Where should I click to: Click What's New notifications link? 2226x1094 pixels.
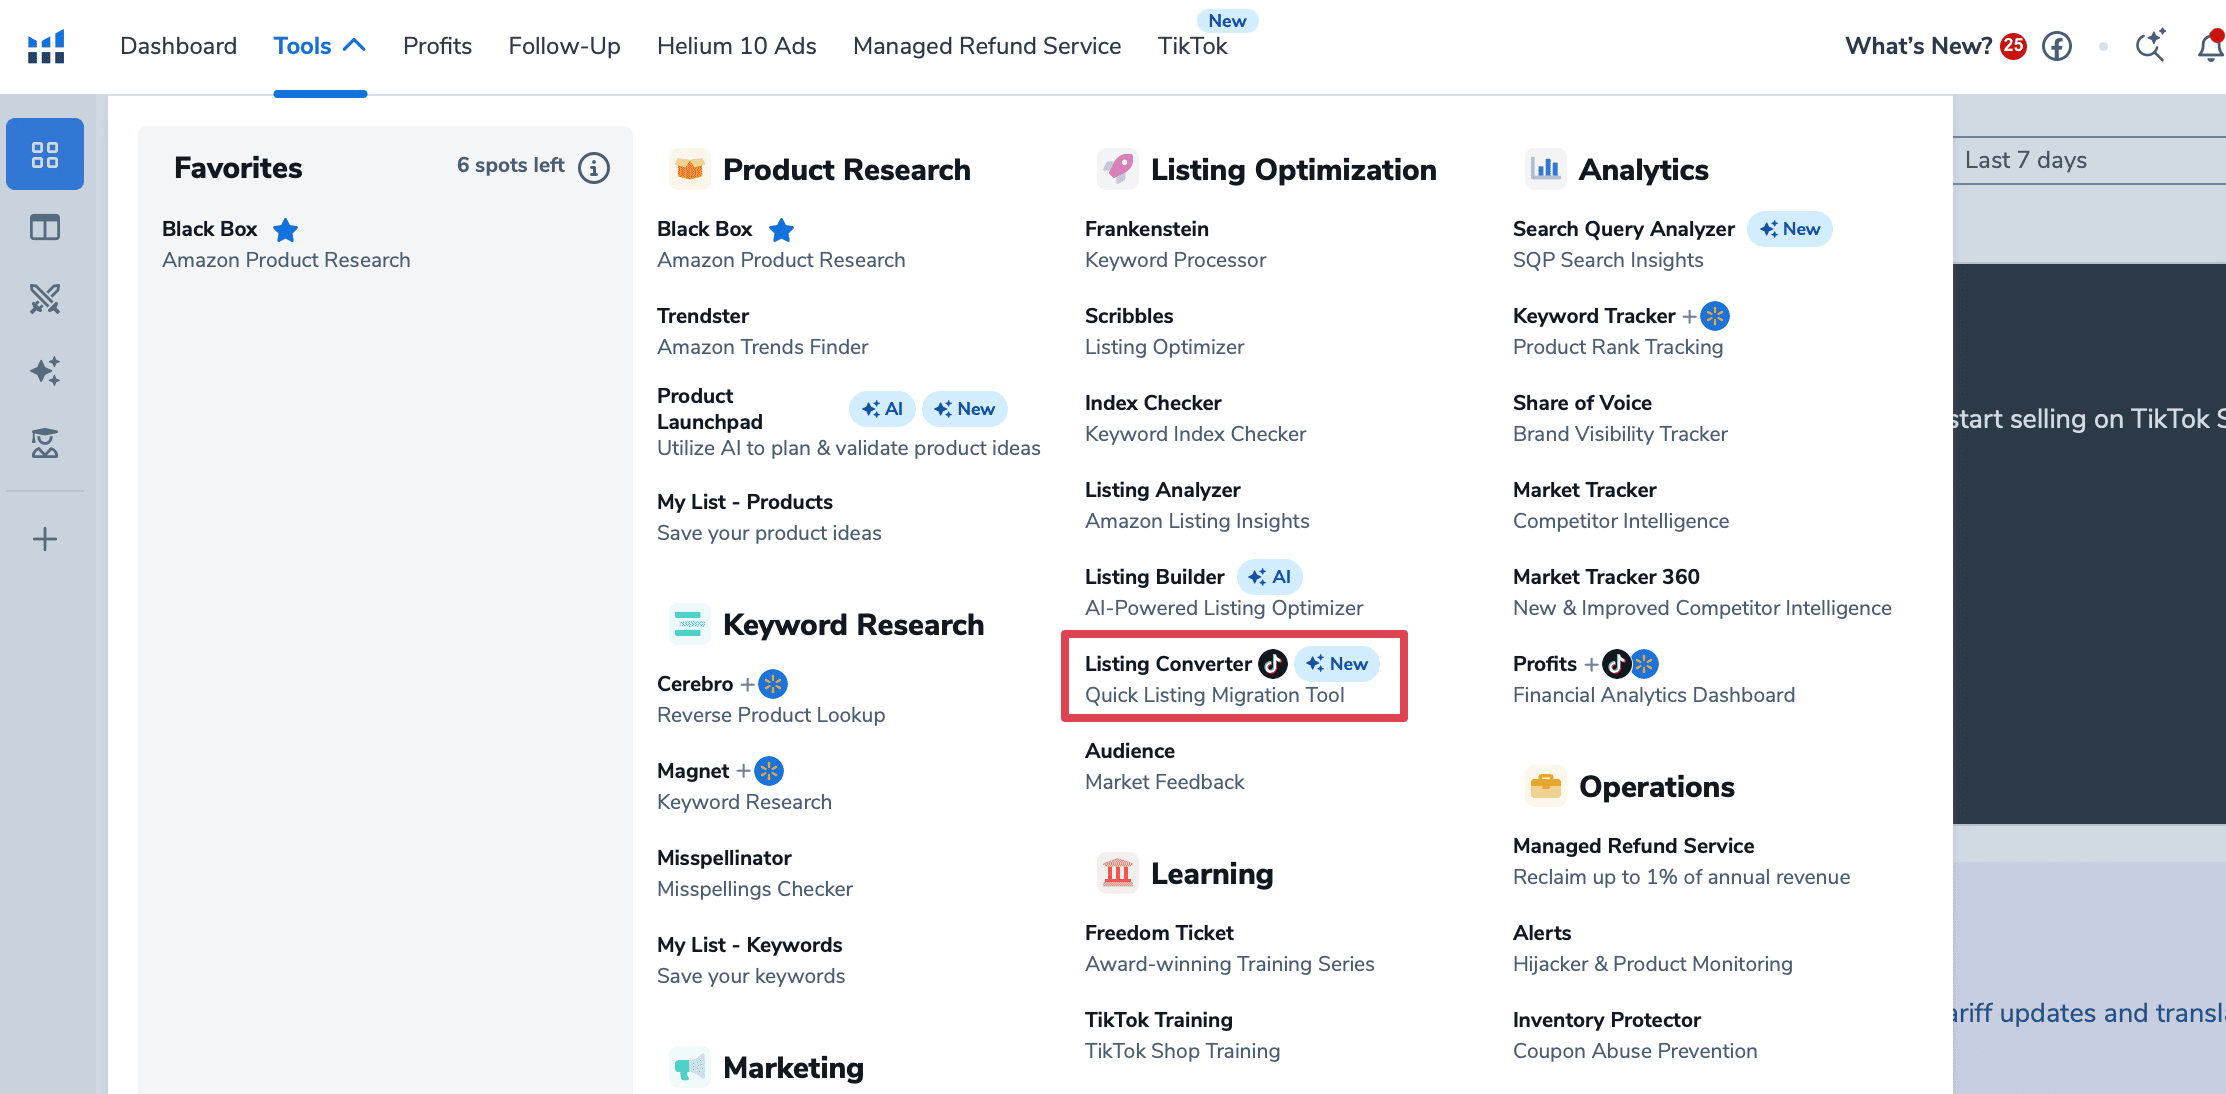click(1918, 46)
